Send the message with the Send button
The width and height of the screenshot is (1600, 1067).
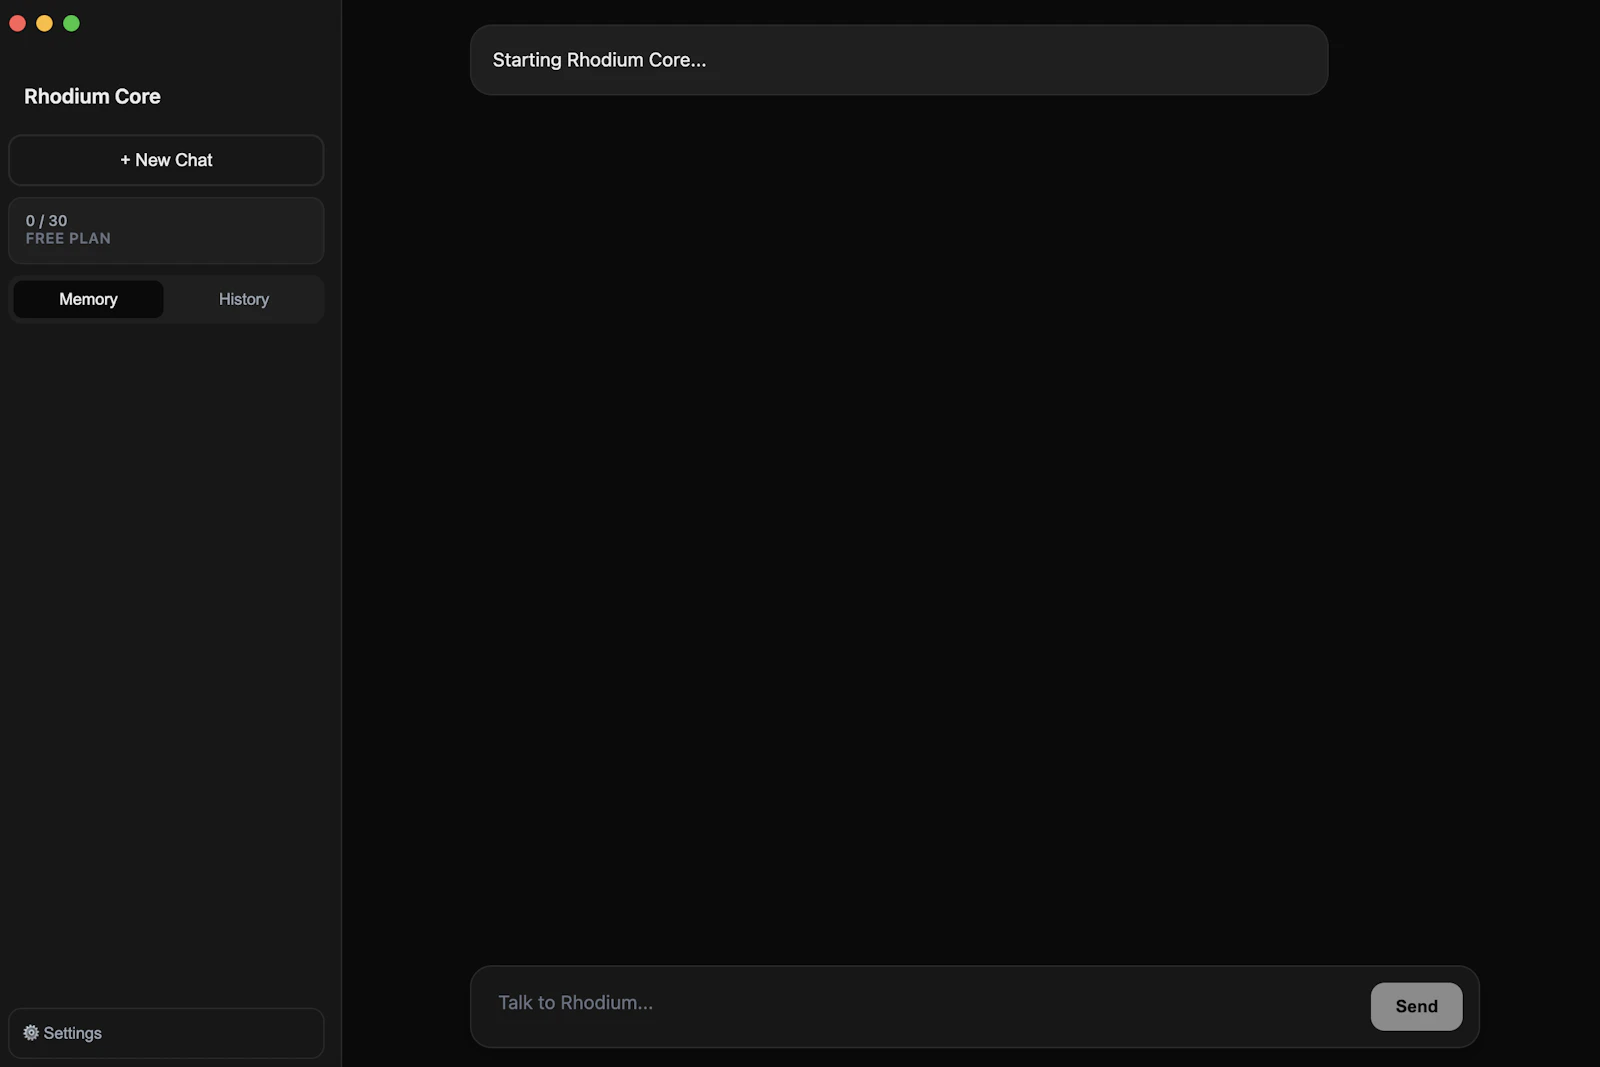(1416, 1006)
